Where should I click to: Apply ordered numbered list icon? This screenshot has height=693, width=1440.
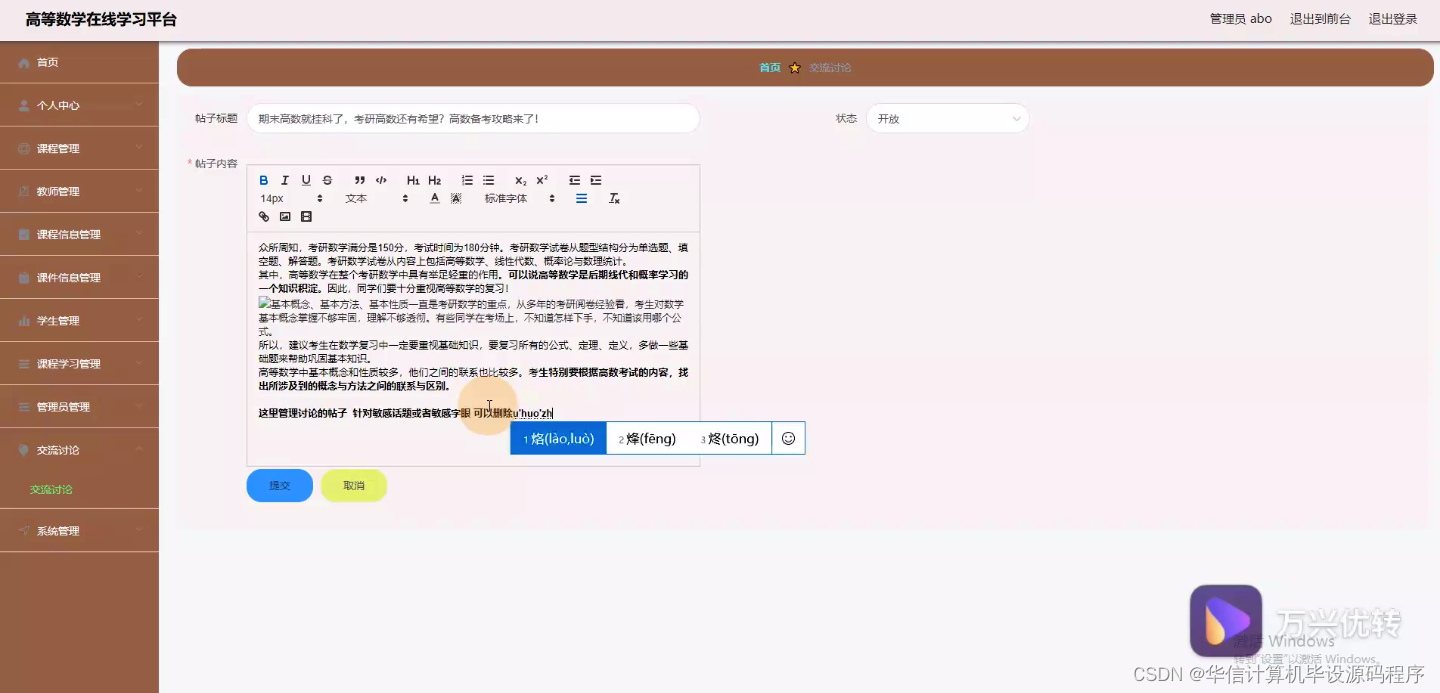pos(467,180)
